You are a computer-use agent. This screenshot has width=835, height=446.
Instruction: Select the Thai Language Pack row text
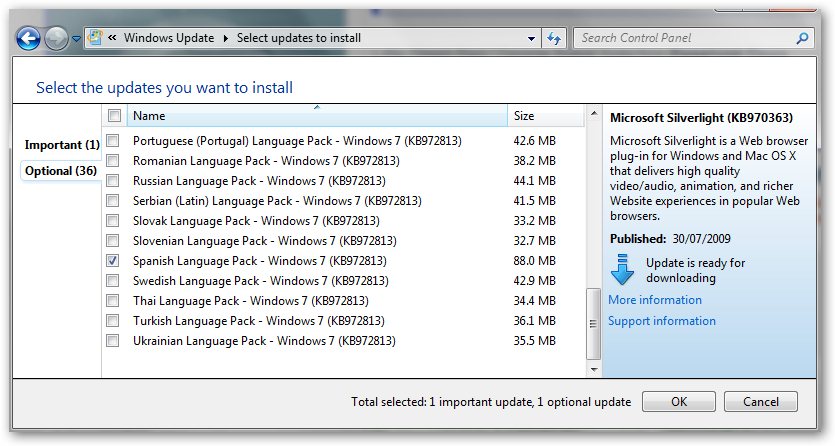click(251, 301)
